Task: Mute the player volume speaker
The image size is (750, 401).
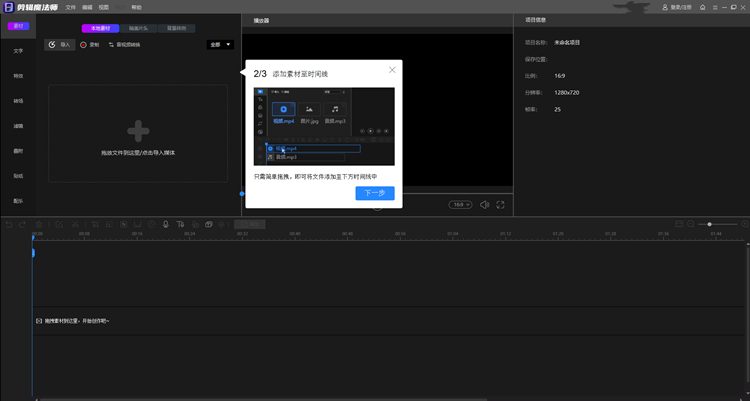Action: (485, 205)
